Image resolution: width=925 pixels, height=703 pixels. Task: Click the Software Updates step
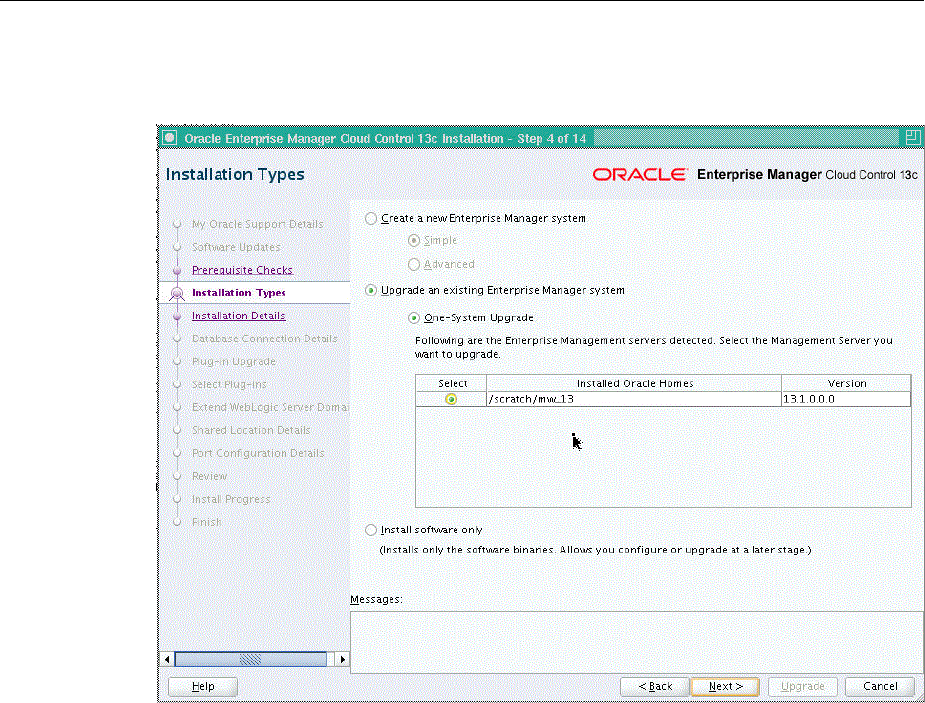pyautogui.click(x=236, y=247)
